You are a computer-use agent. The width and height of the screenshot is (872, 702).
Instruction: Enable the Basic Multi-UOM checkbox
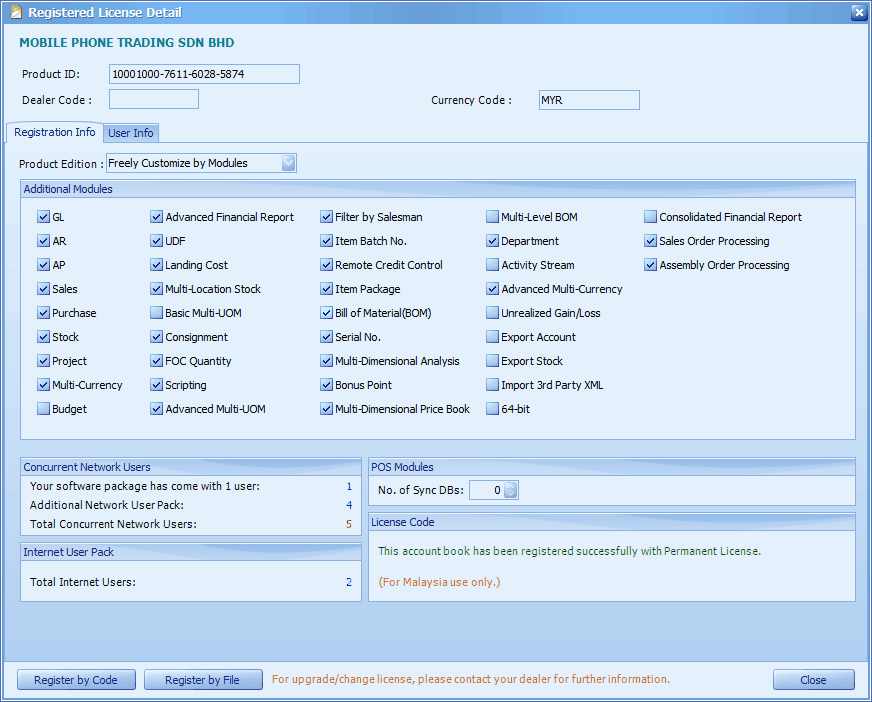click(156, 313)
